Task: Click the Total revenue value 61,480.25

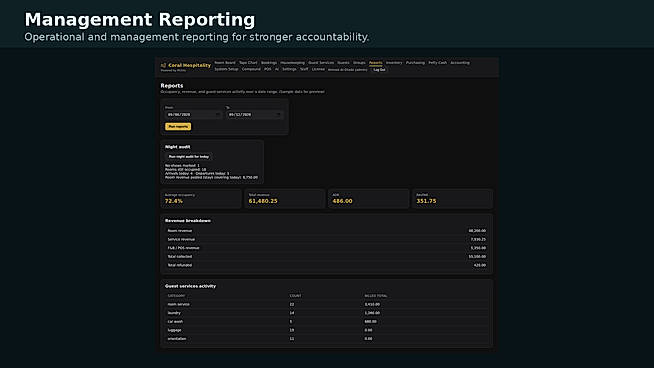Action: click(x=263, y=201)
